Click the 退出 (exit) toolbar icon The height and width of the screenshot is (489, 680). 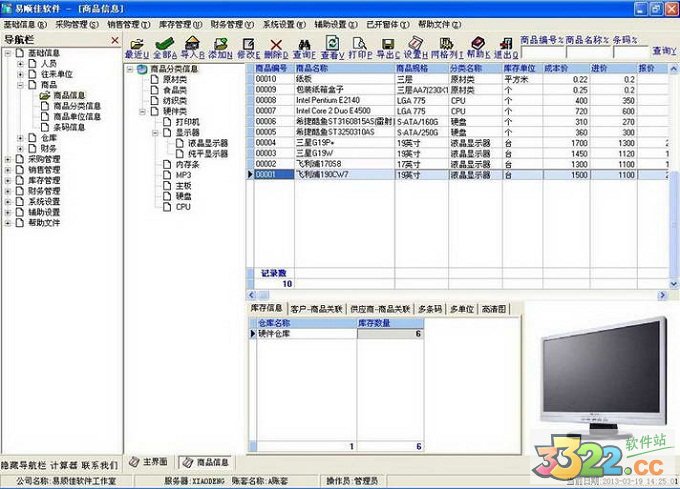(506, 43)
